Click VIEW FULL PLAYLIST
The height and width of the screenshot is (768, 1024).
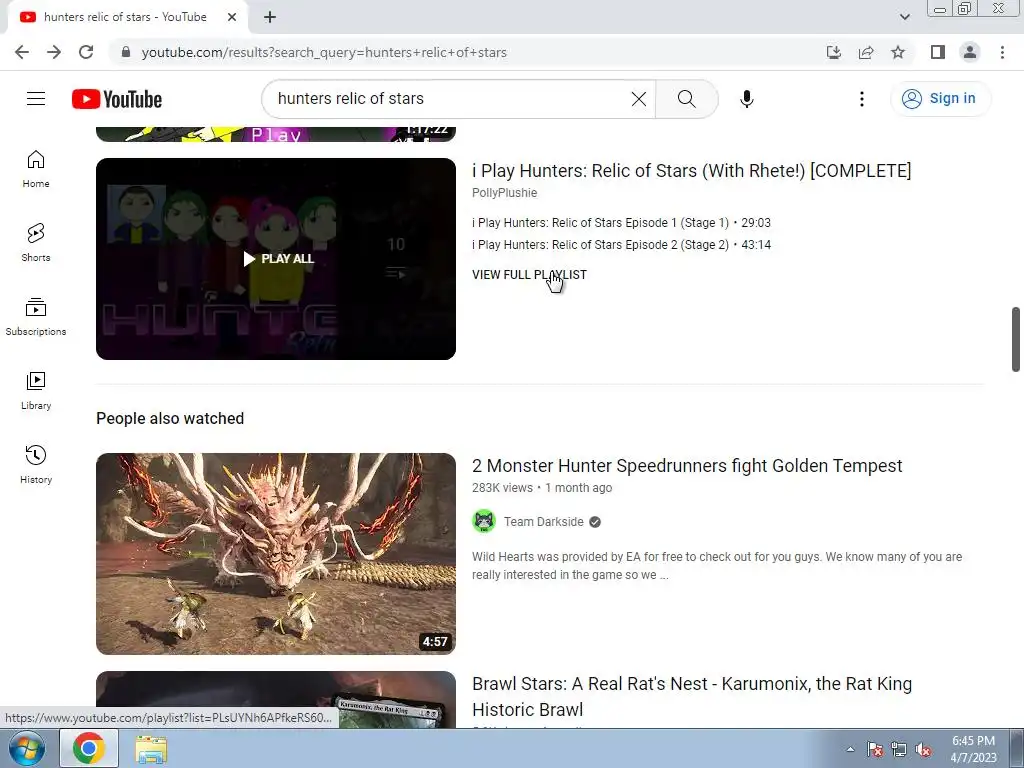tap(530, 275)
